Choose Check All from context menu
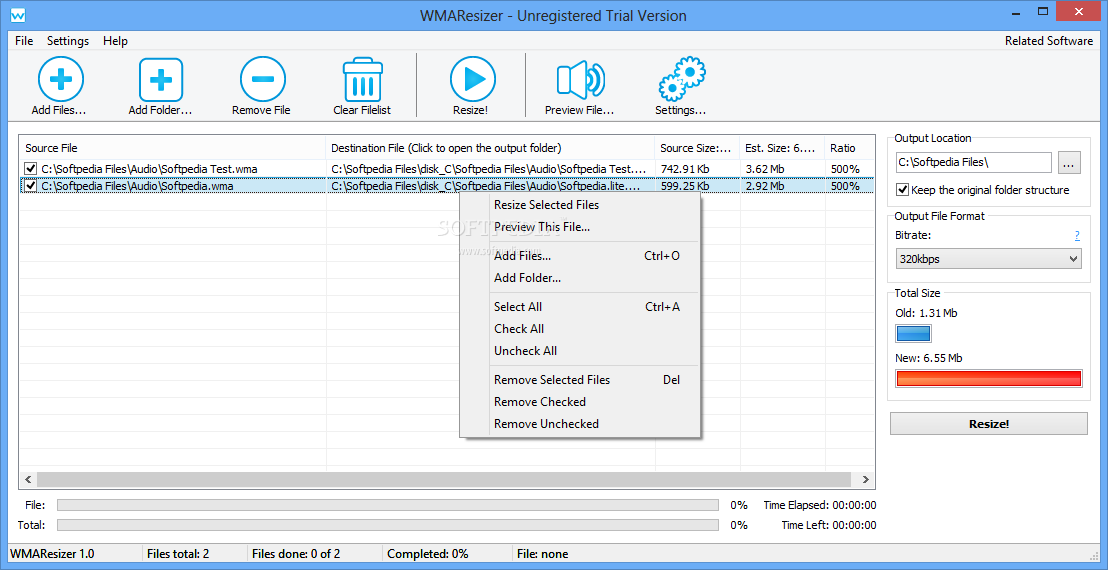The width and height of the screenshot is (1108, 570). [x=579, y=328]
